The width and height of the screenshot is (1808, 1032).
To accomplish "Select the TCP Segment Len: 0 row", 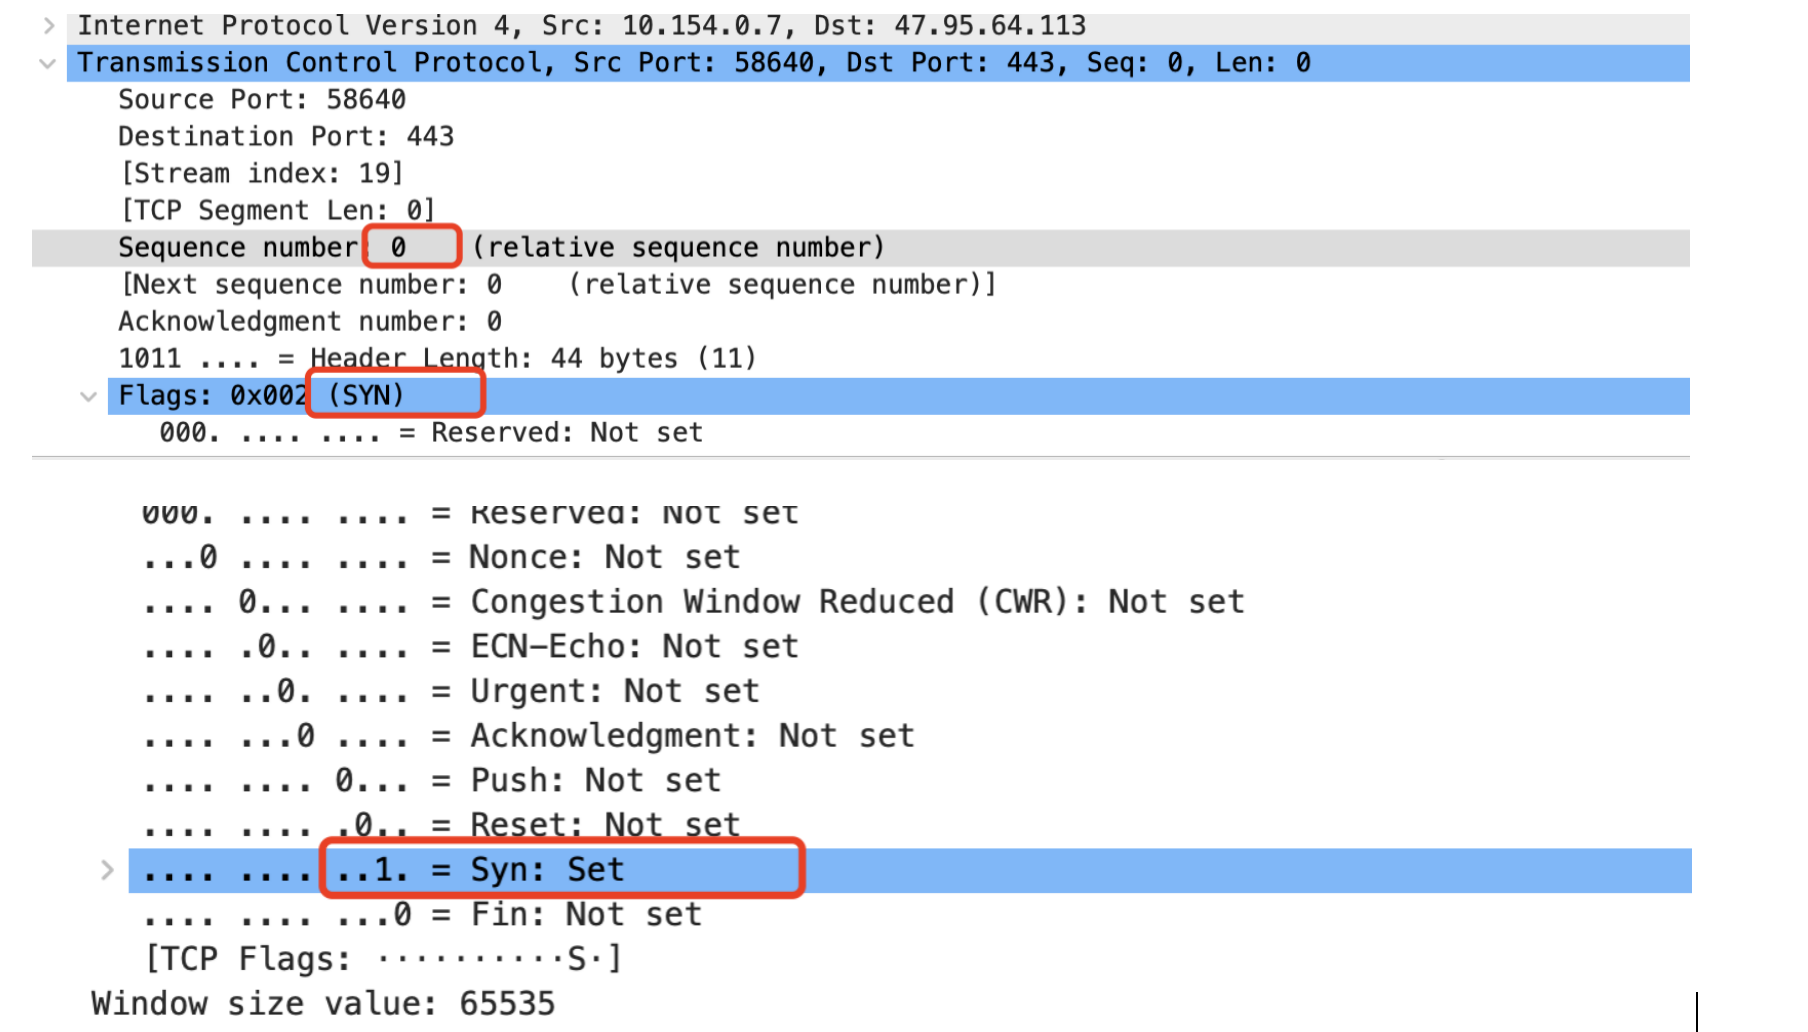I will coord(278,211).
